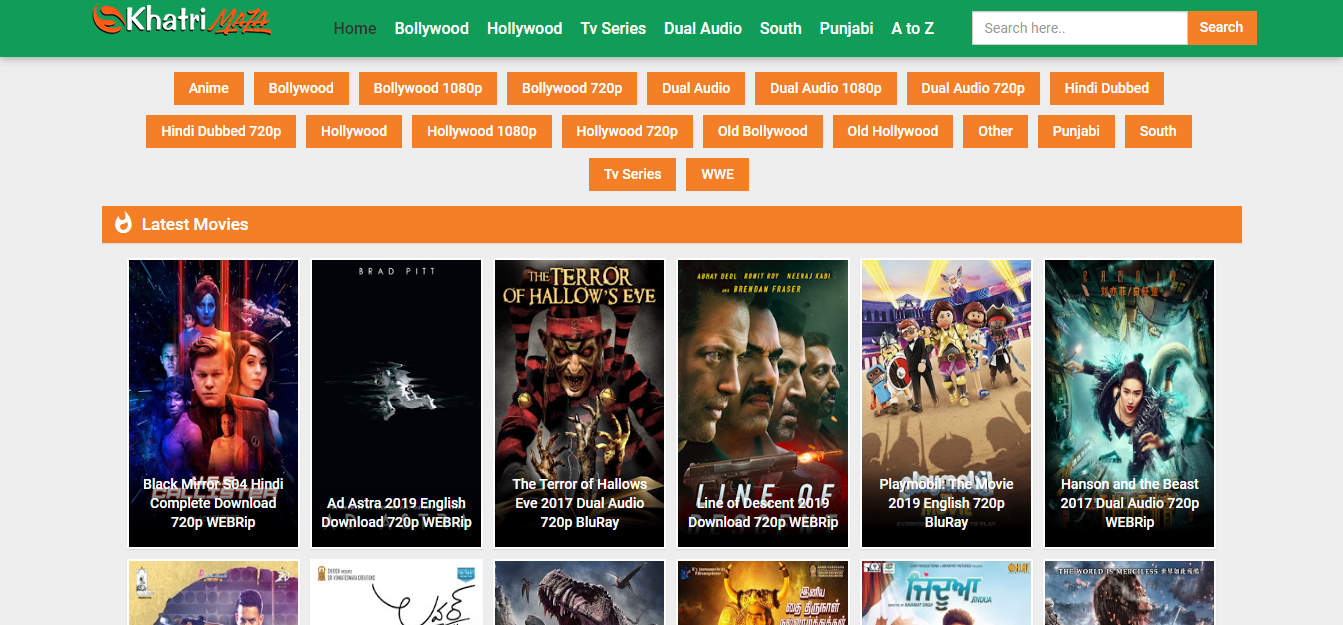Image resolution: width=1343 pixels, height=625 pixels.
Task: Select Tv Series in the top navigation
Action: [613, 28]
